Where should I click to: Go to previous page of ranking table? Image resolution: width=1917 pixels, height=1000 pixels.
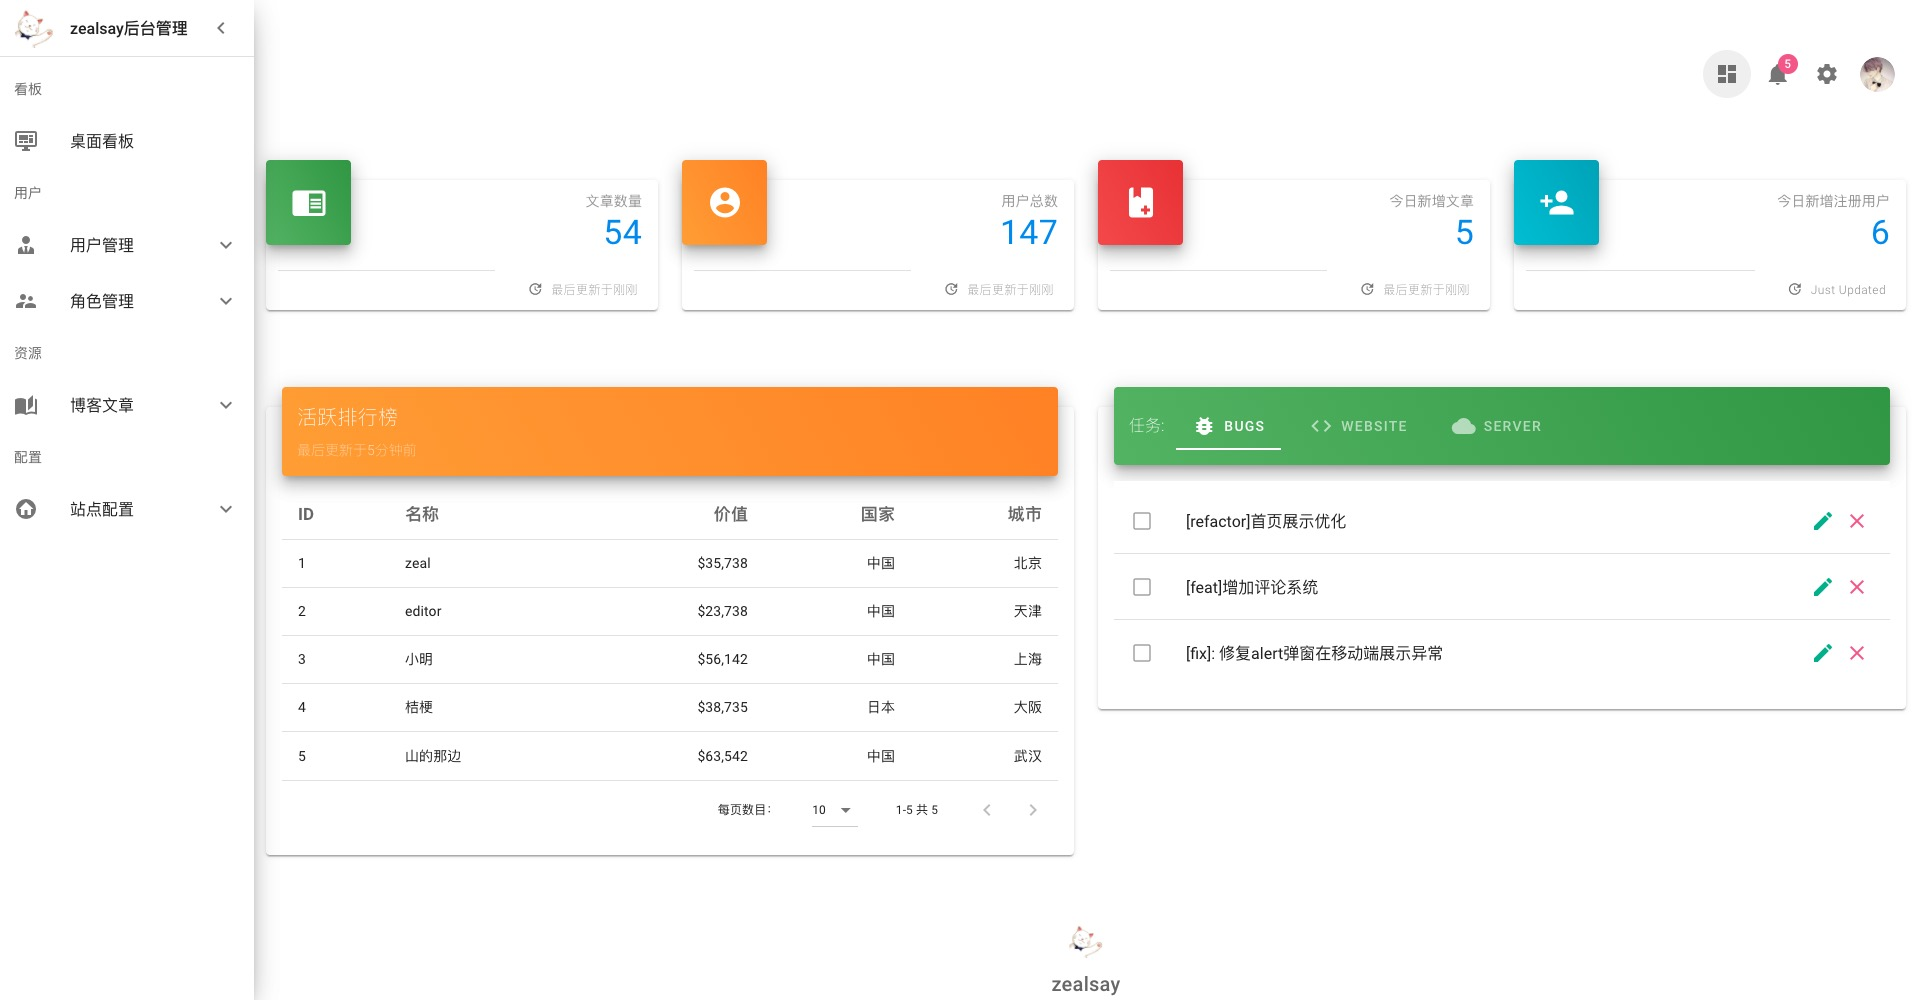987,810
